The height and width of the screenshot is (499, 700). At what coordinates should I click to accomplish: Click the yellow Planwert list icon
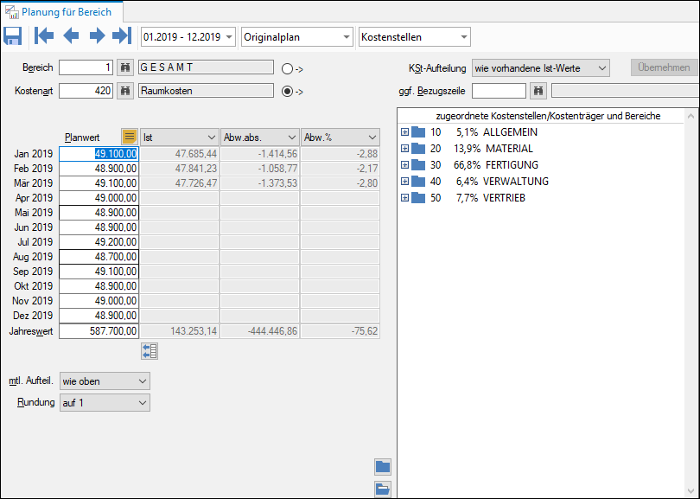129,137
